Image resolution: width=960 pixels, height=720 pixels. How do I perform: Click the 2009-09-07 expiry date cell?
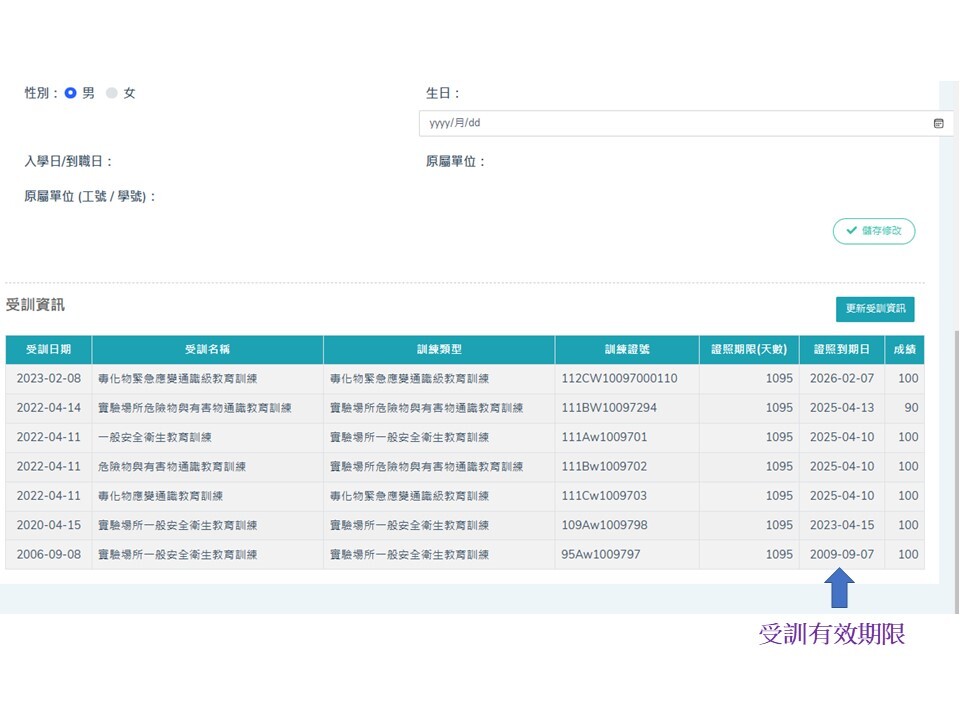tap(842, 554)
